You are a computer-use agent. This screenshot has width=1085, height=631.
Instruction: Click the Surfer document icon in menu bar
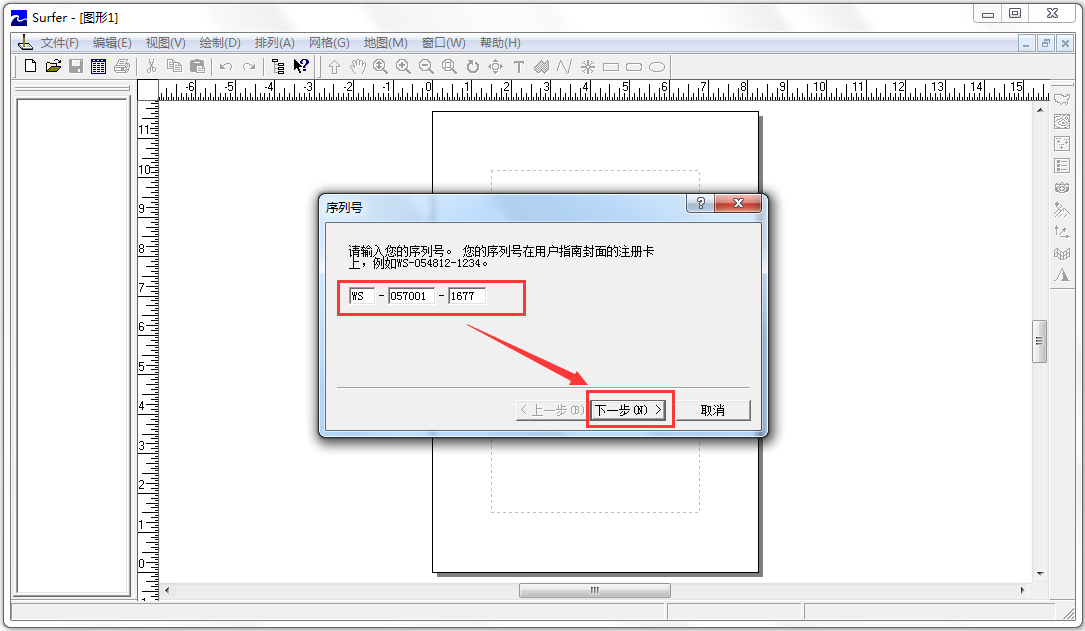[25, 43]
